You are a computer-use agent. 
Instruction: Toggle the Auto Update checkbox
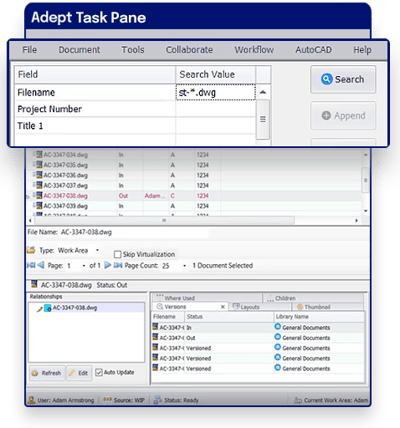point(99,372)
